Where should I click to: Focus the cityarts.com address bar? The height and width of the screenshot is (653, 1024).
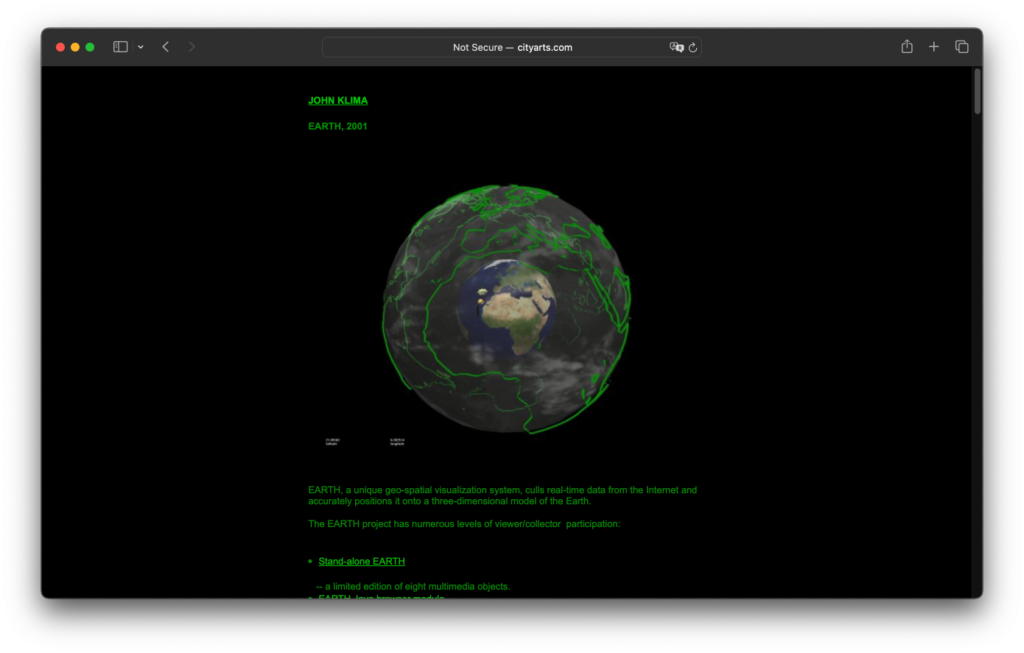512,47
